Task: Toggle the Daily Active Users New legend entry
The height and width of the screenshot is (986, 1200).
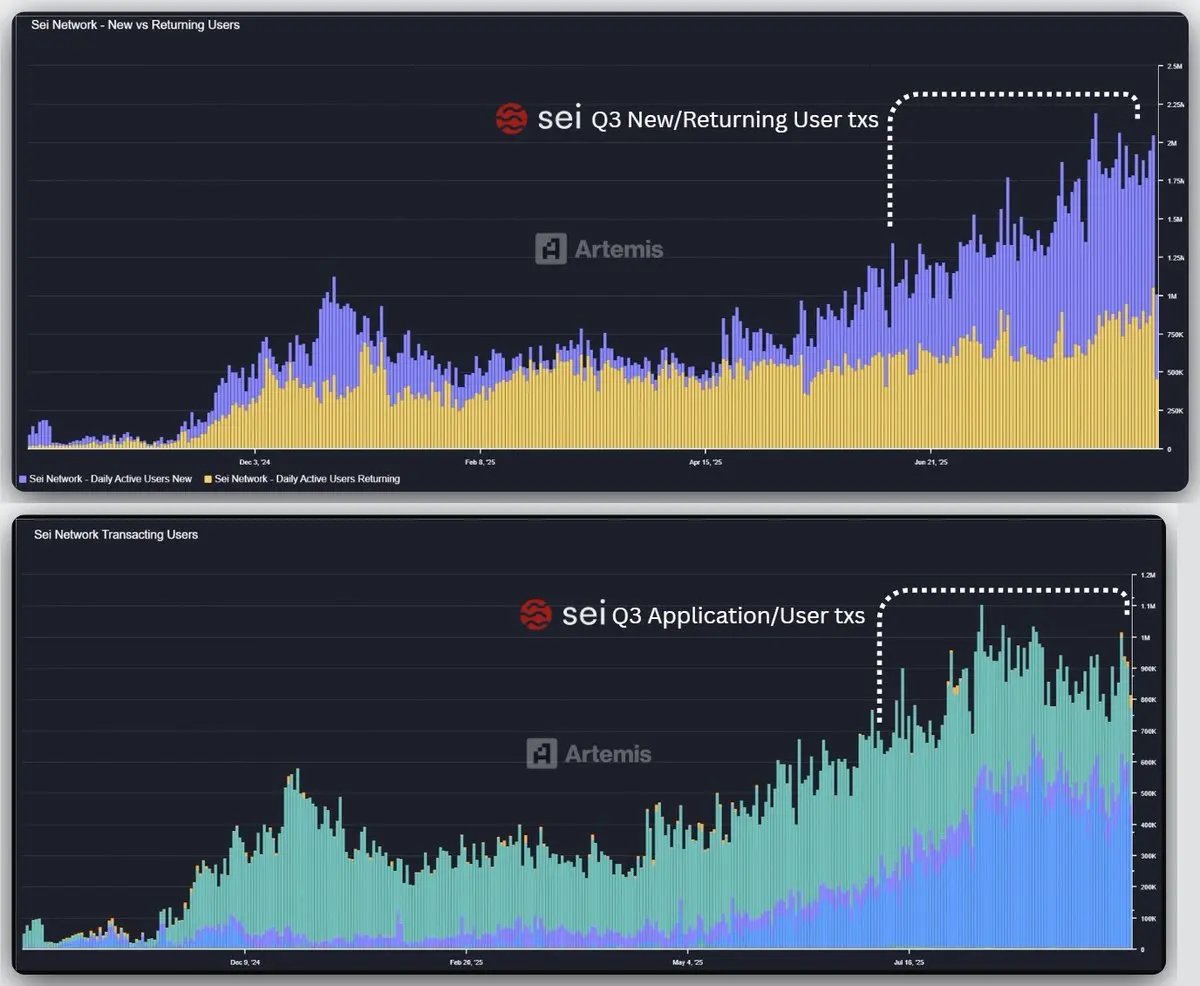Action: [x=105, y=479]
